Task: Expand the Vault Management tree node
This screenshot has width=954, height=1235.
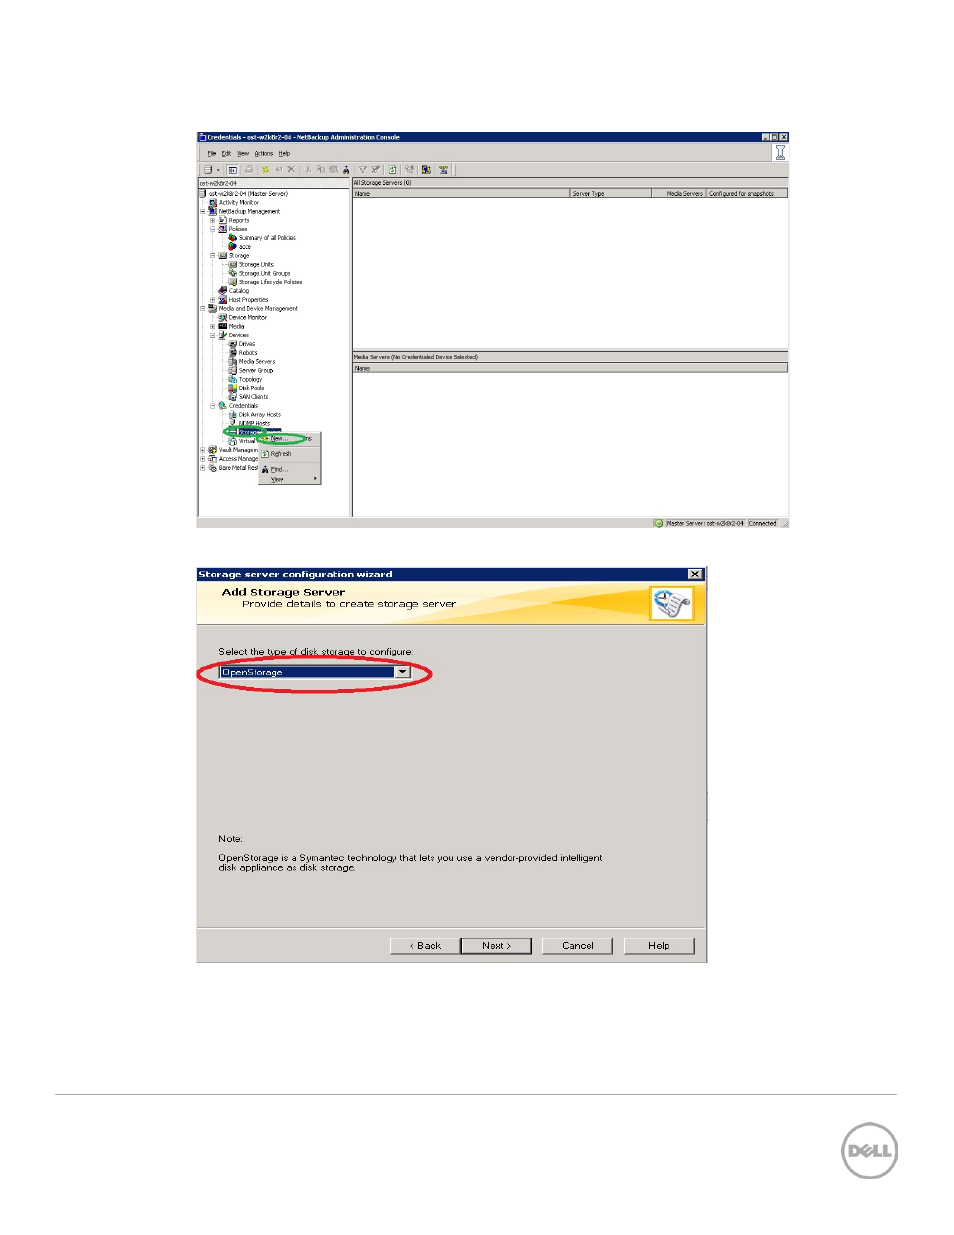Action: click(x=203, y=450)
